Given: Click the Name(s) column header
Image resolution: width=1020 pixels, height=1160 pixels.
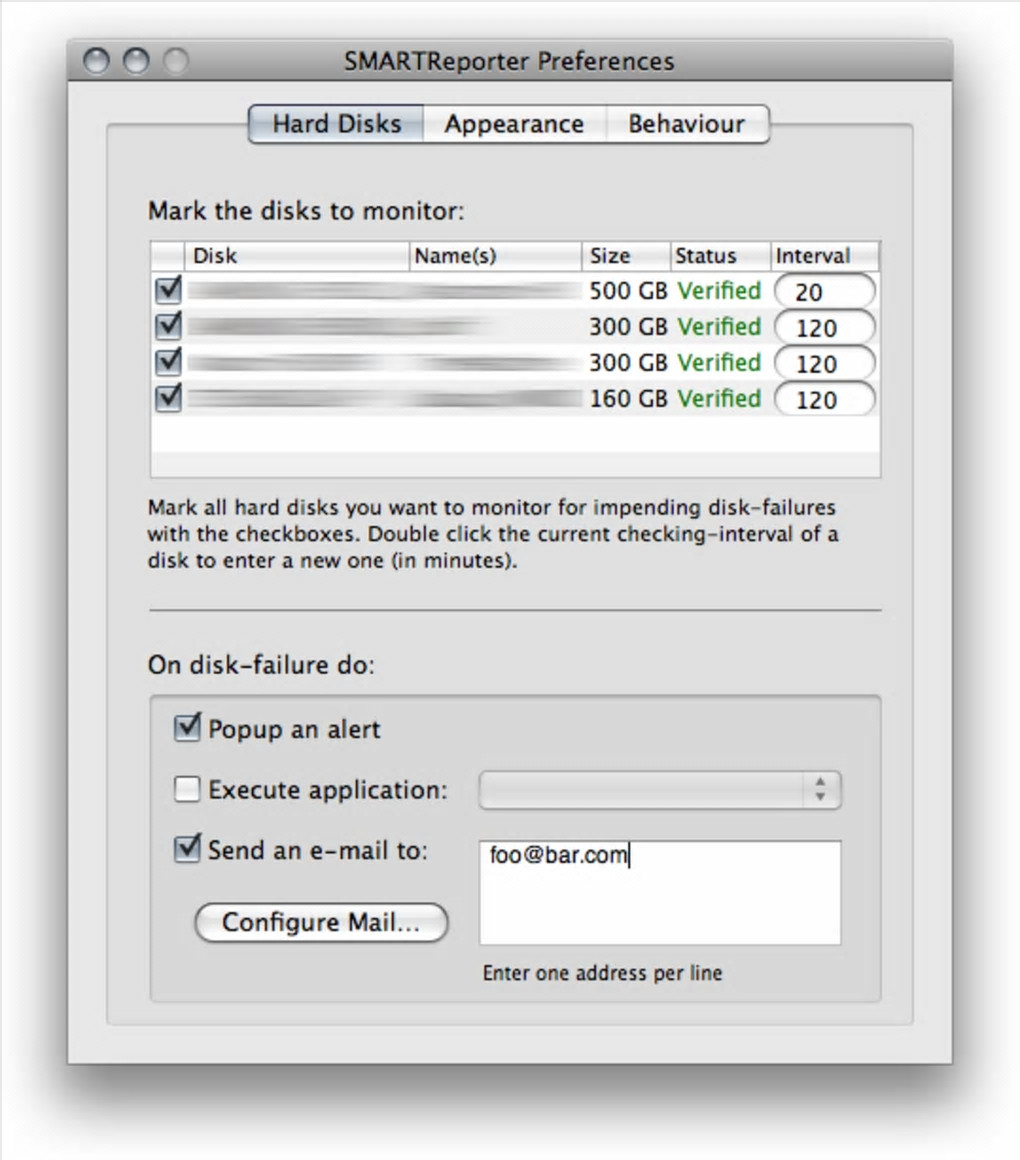Looking at the screenshot, I should pyautogui.click(x=495, y=256).
